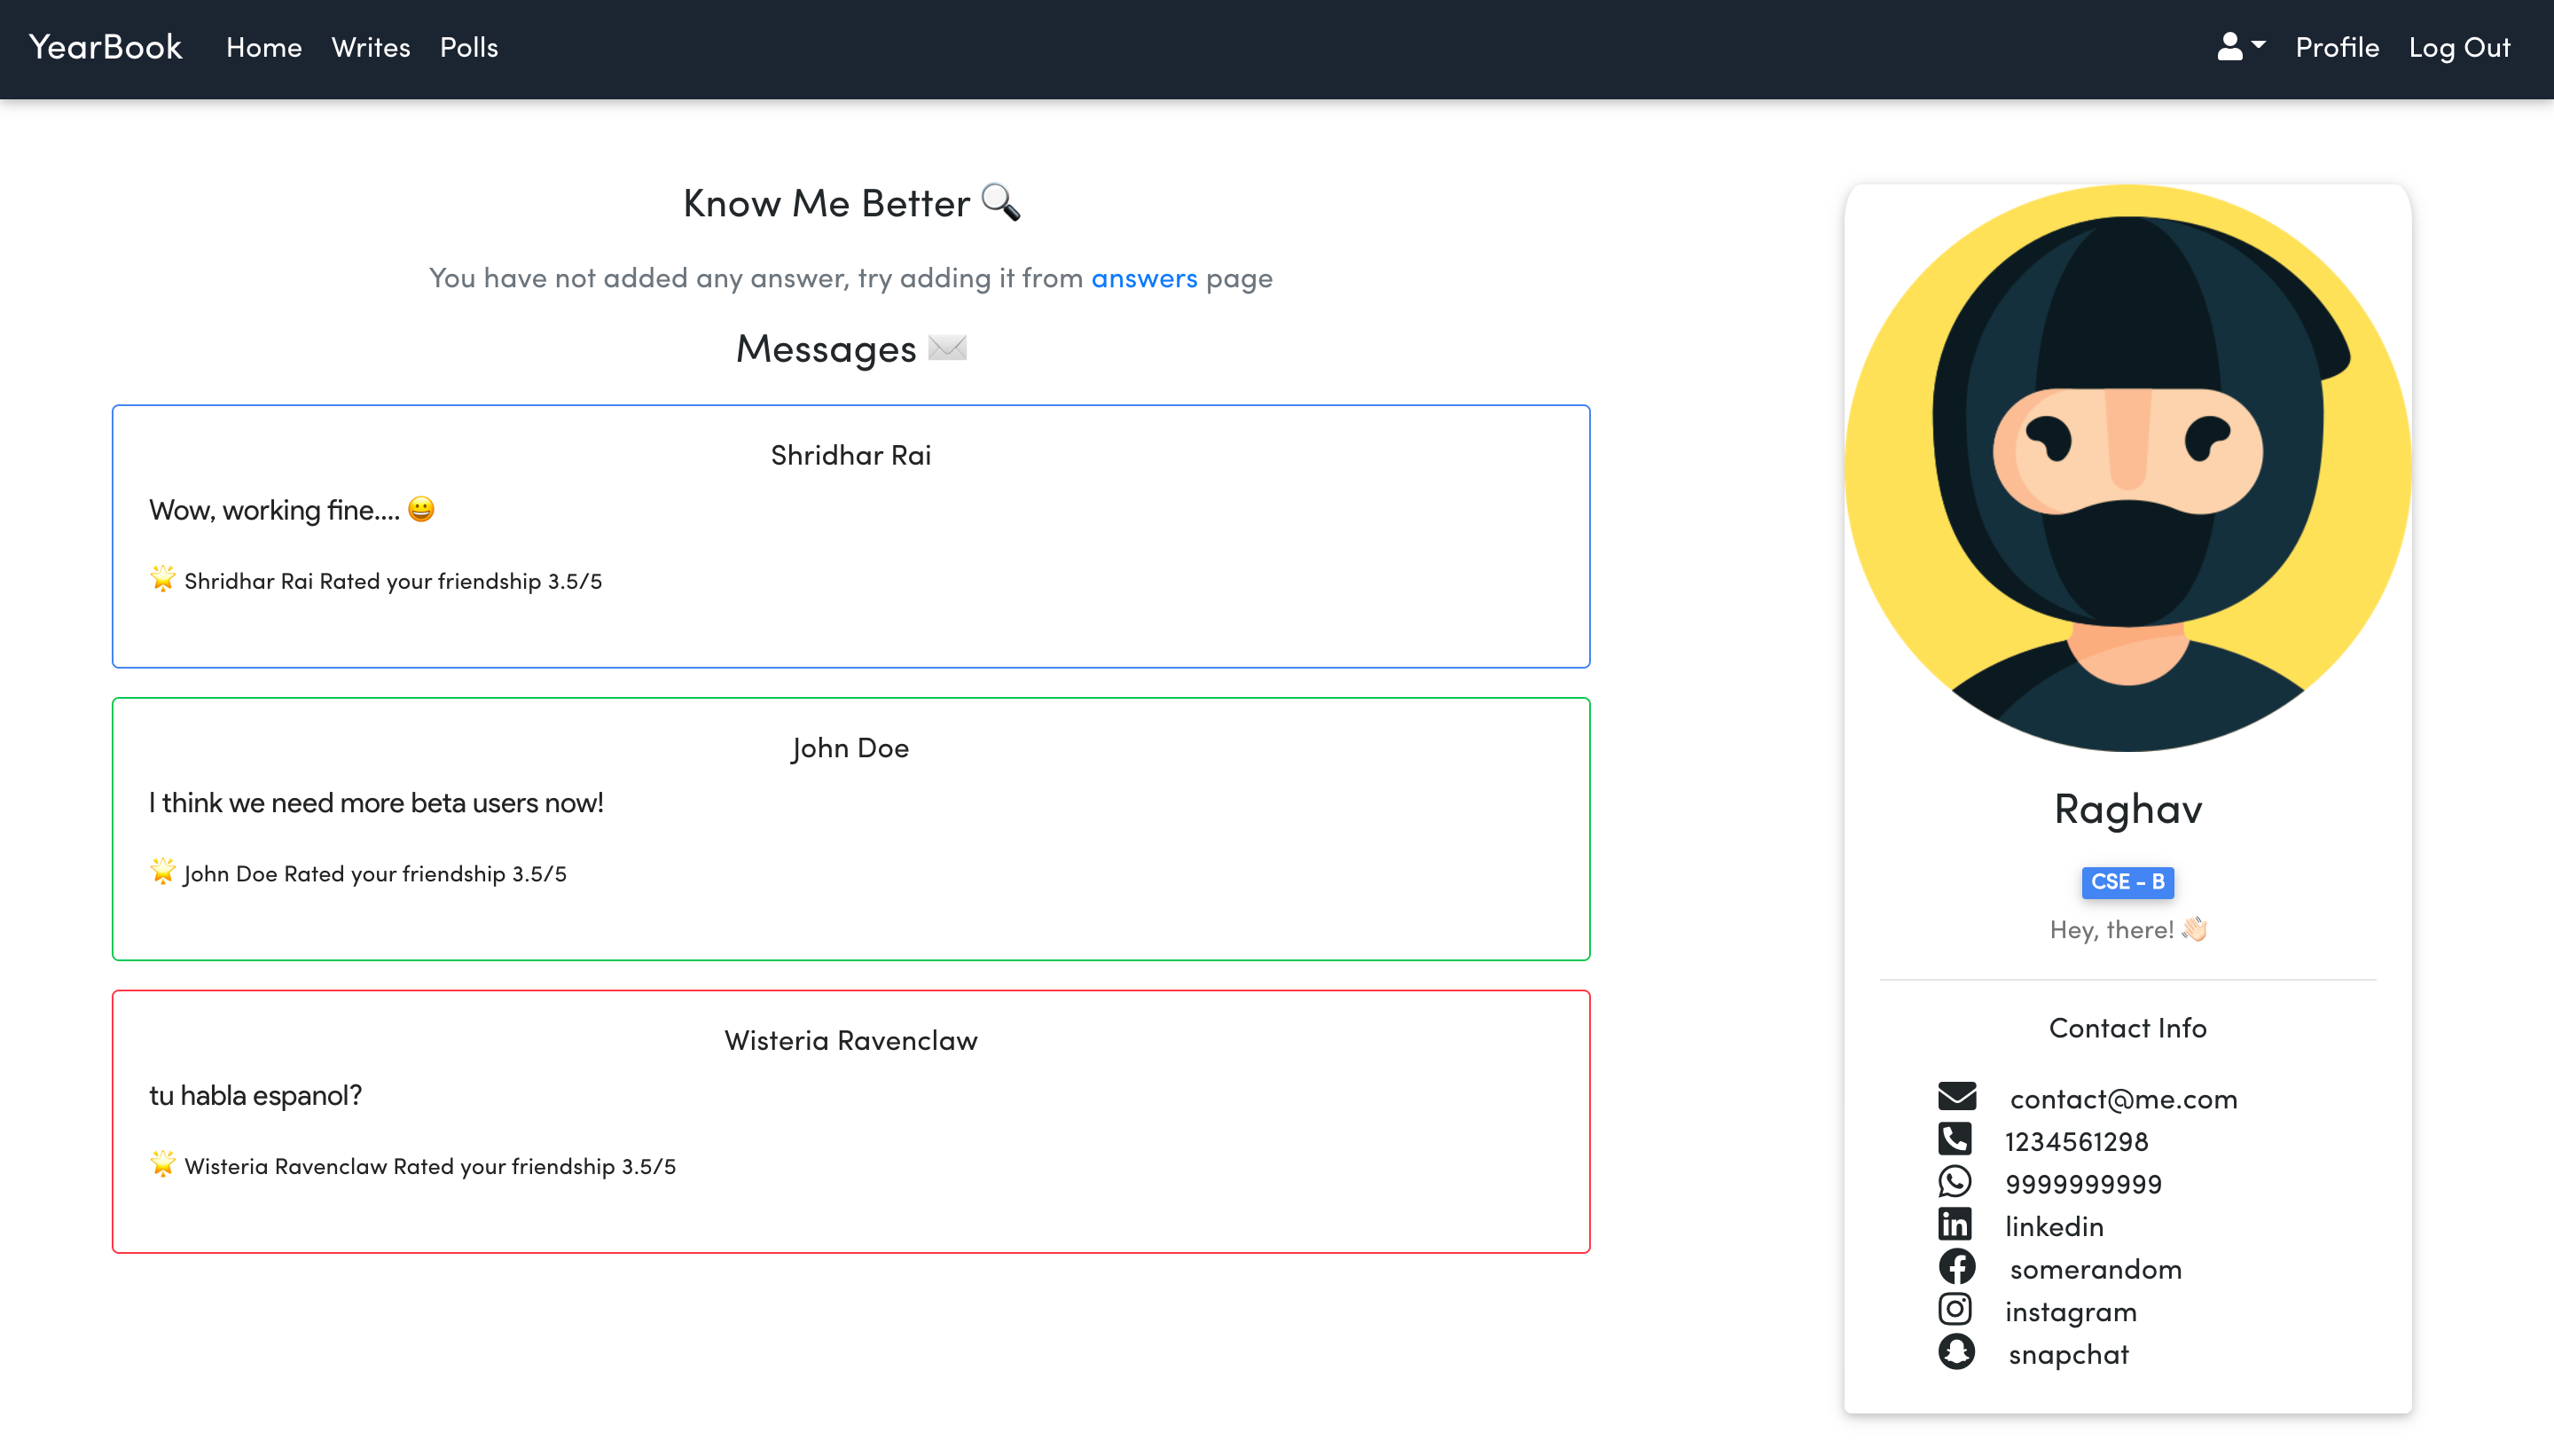Click the phone icon in Contact Info

click(x=1955, y=1139)
